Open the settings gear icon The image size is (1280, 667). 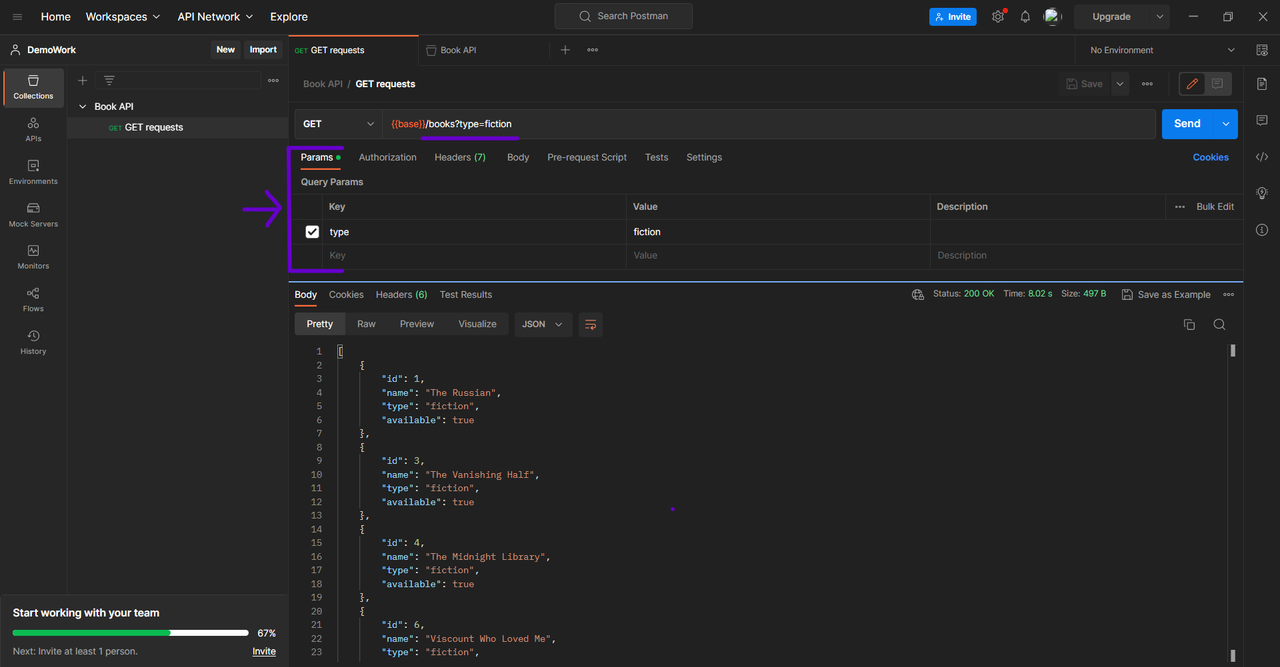[x=998, y=17]
